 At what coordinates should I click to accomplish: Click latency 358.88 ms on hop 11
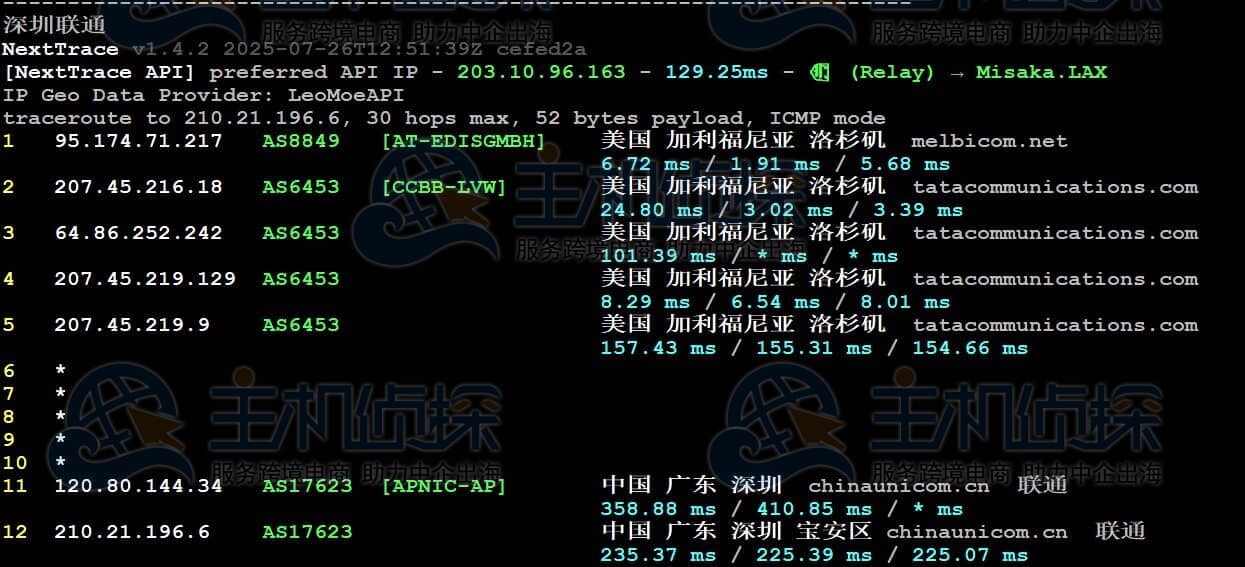(658, 509)
